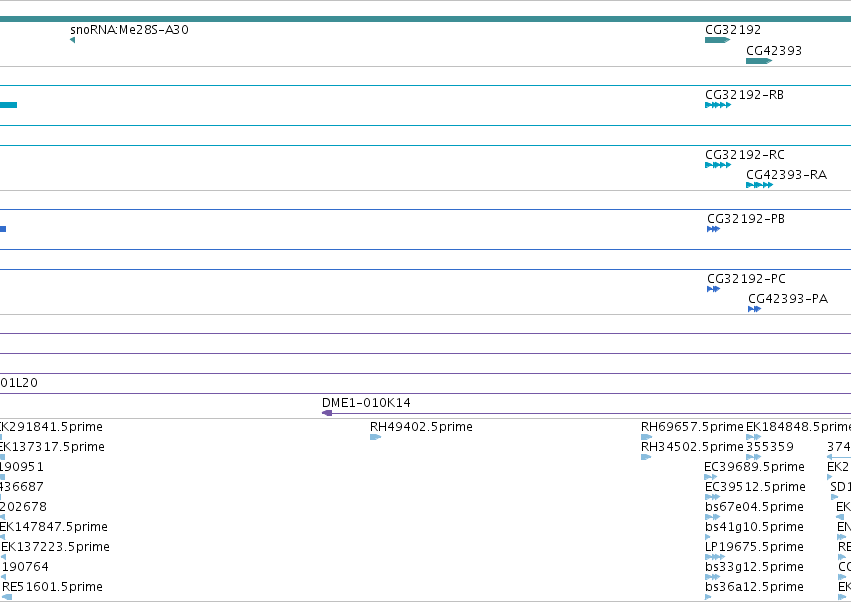Click the 190951 EST label

(x=22, y=467)
